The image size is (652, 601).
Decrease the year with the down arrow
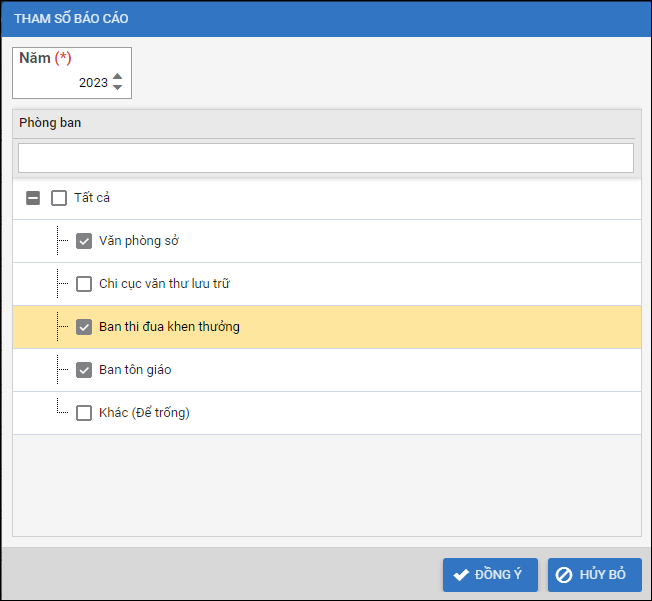coord(118,88)
